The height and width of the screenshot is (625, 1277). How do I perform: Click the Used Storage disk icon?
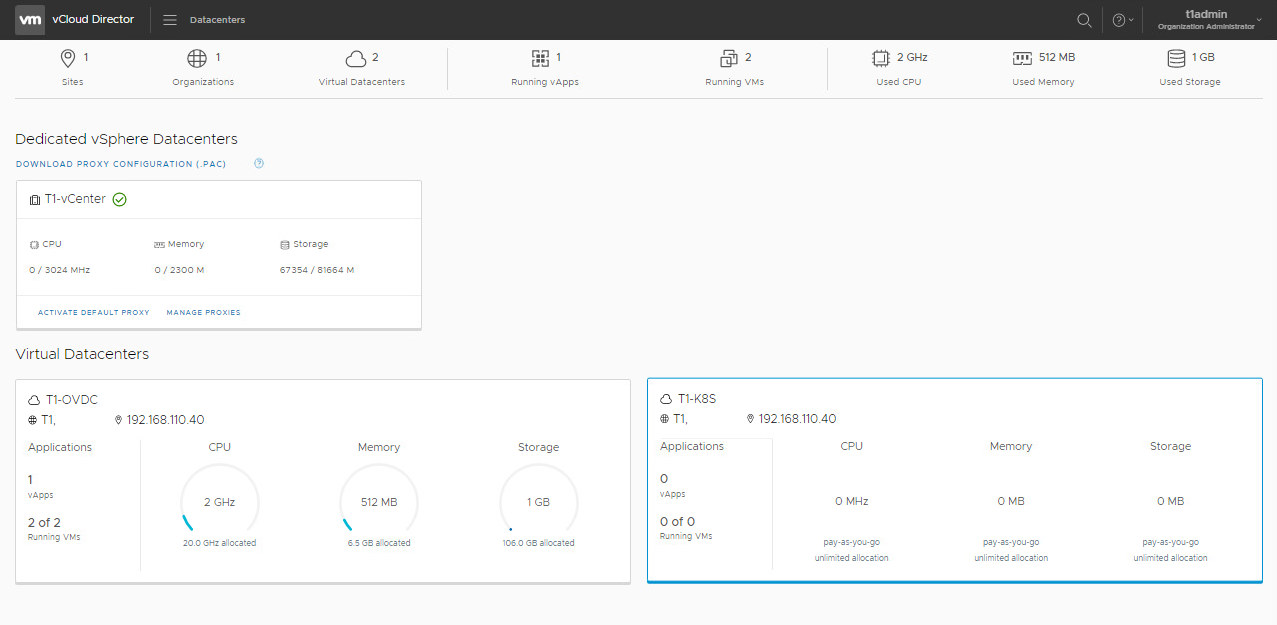[1176, 58]
